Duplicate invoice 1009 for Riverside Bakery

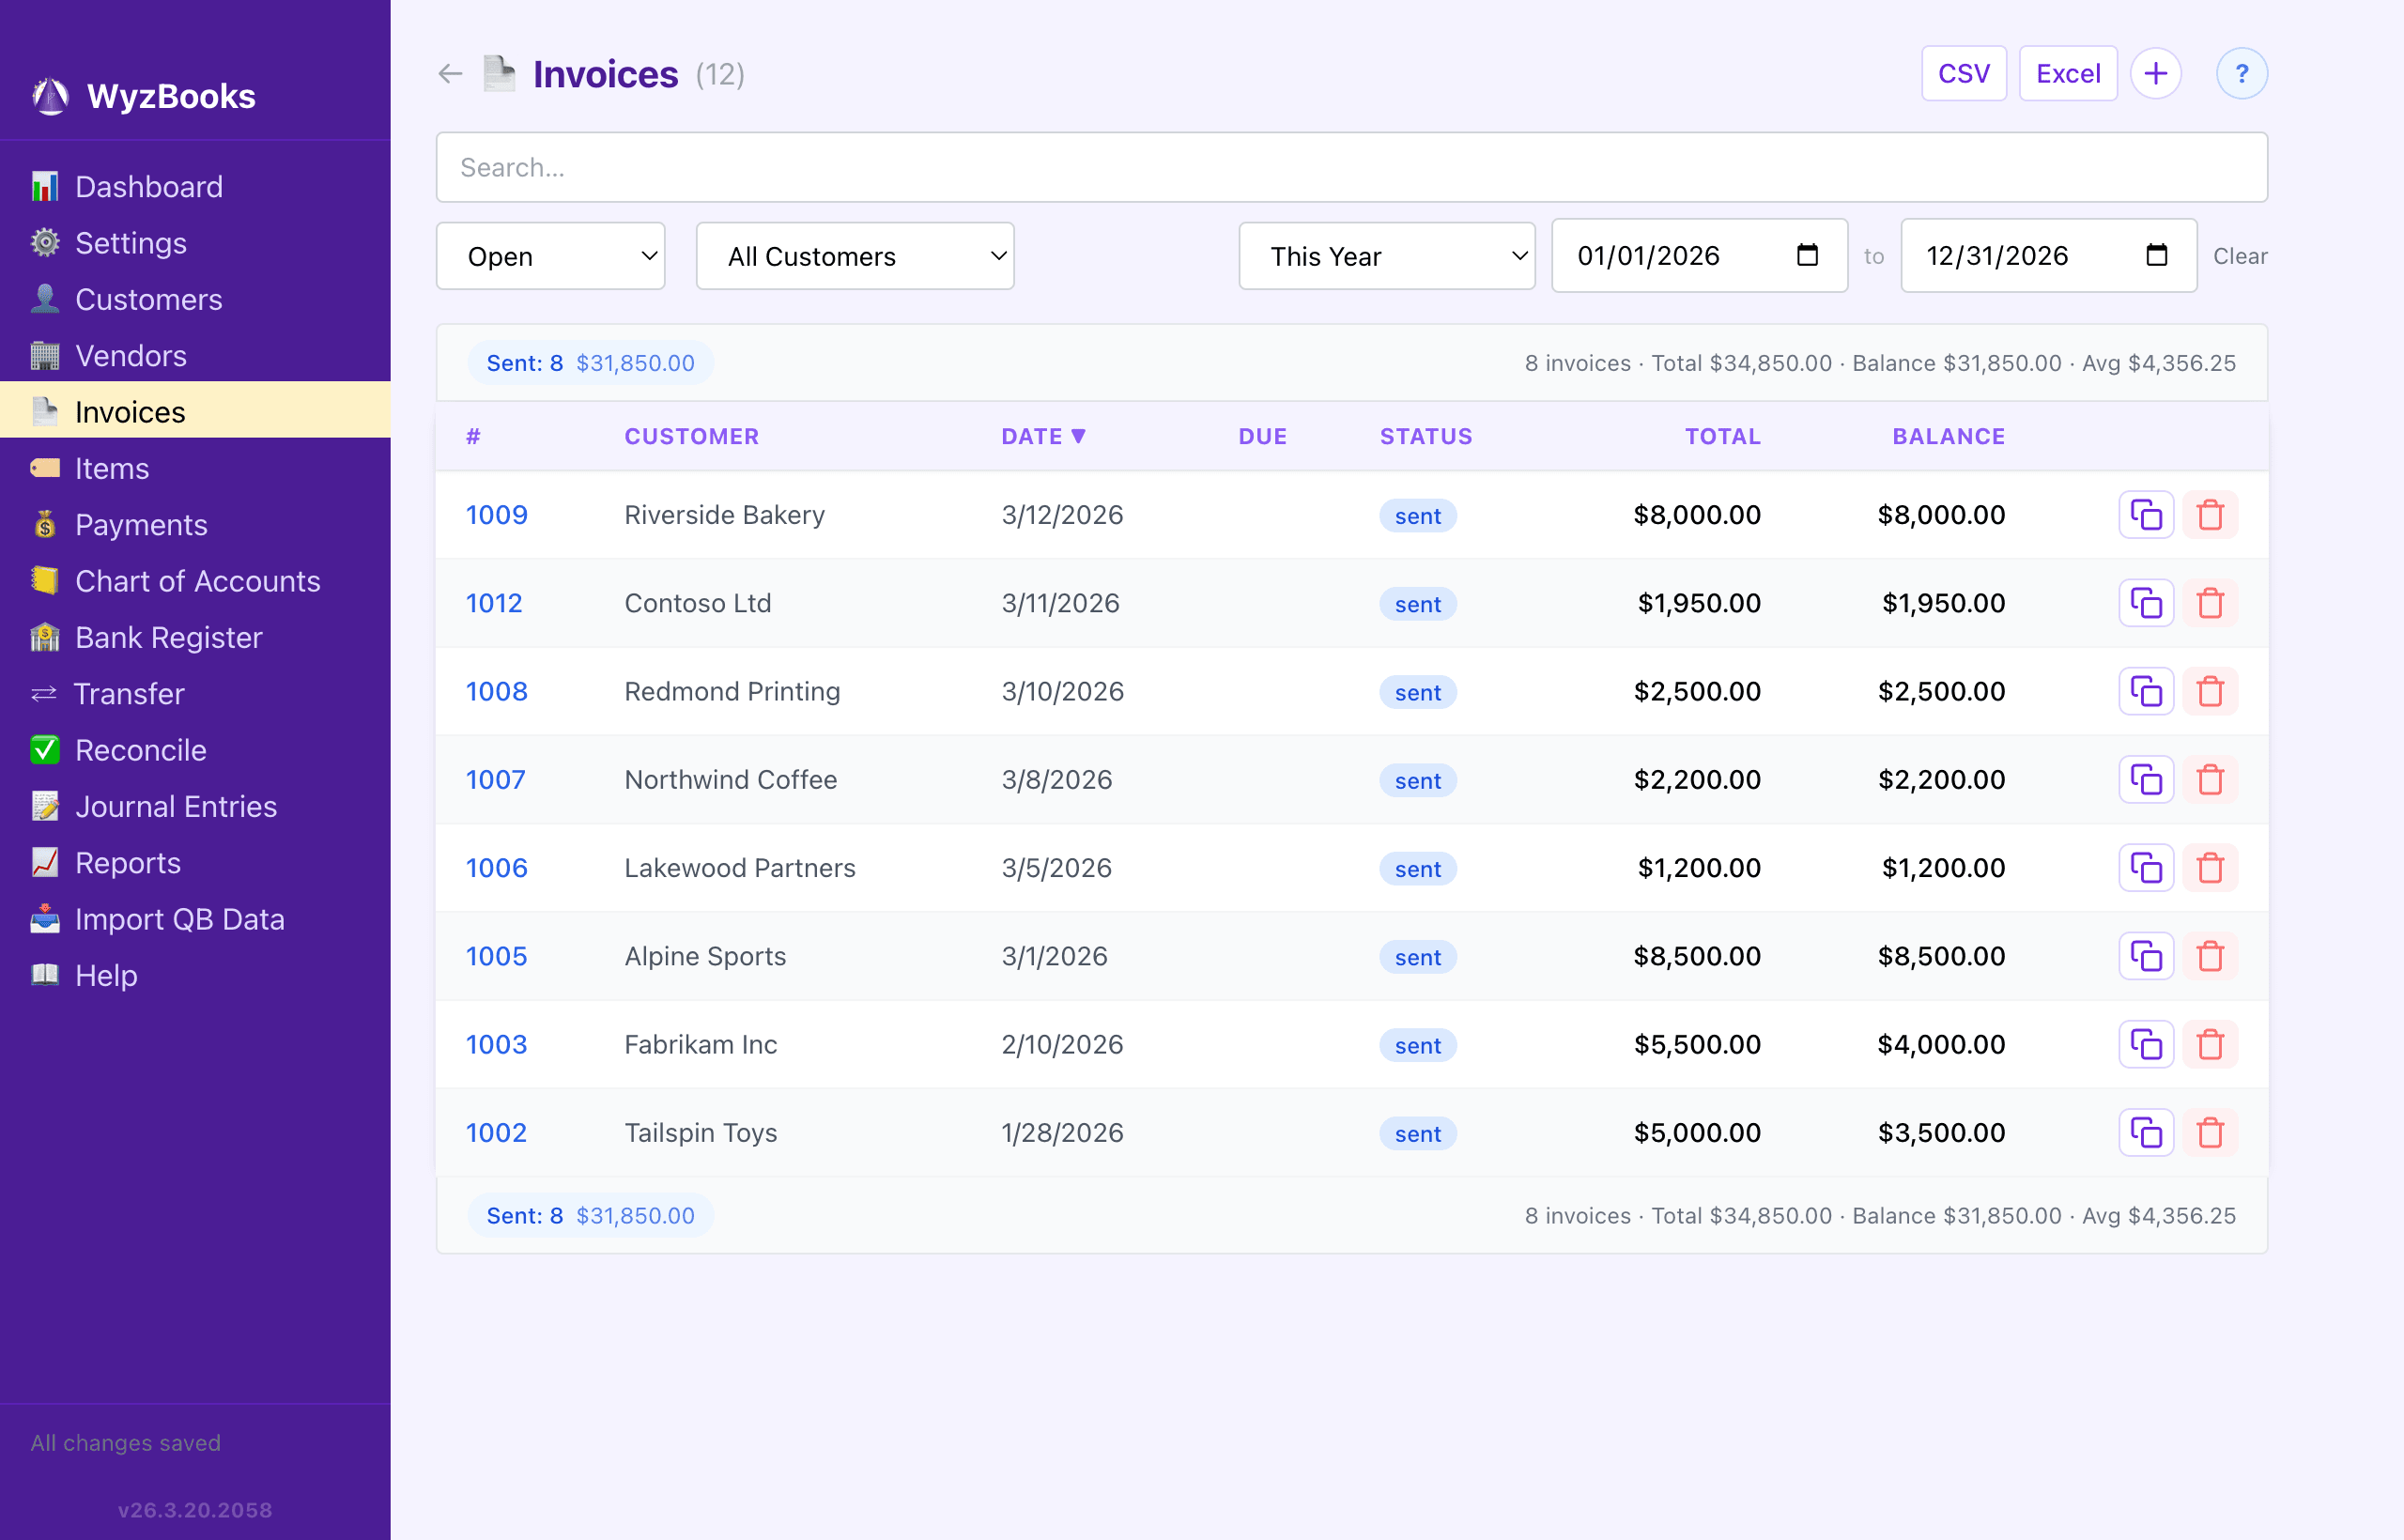coord(2146,514)
